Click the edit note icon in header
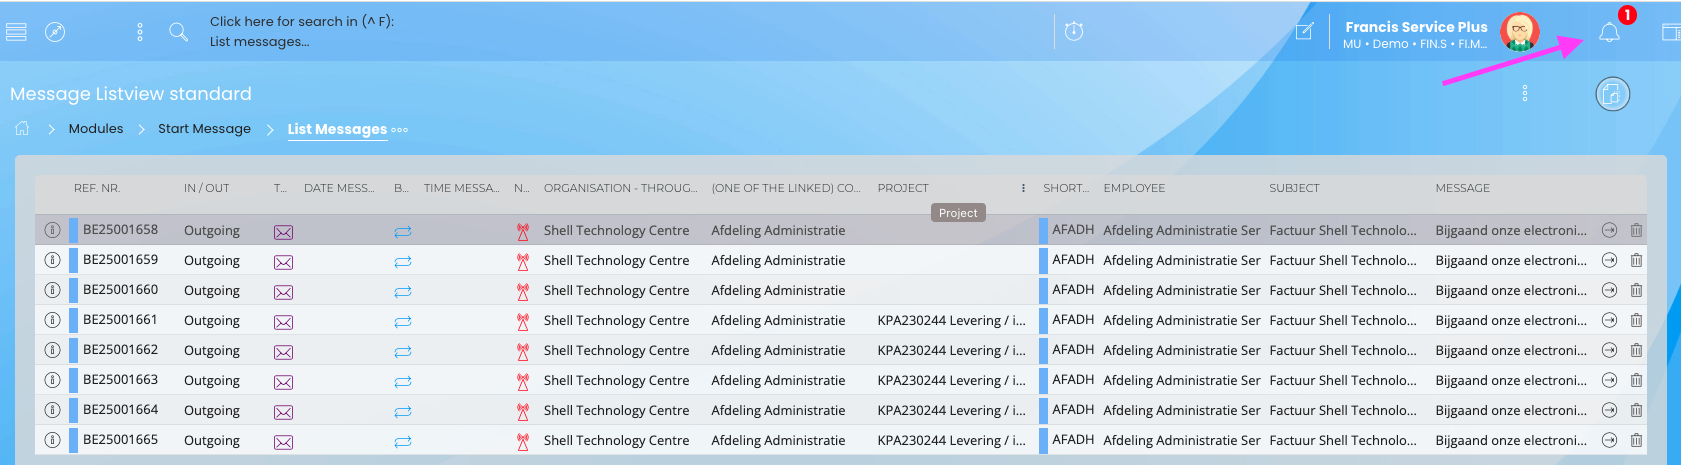The width and height of the screenshot is (1681, 465). (1304, 32)
